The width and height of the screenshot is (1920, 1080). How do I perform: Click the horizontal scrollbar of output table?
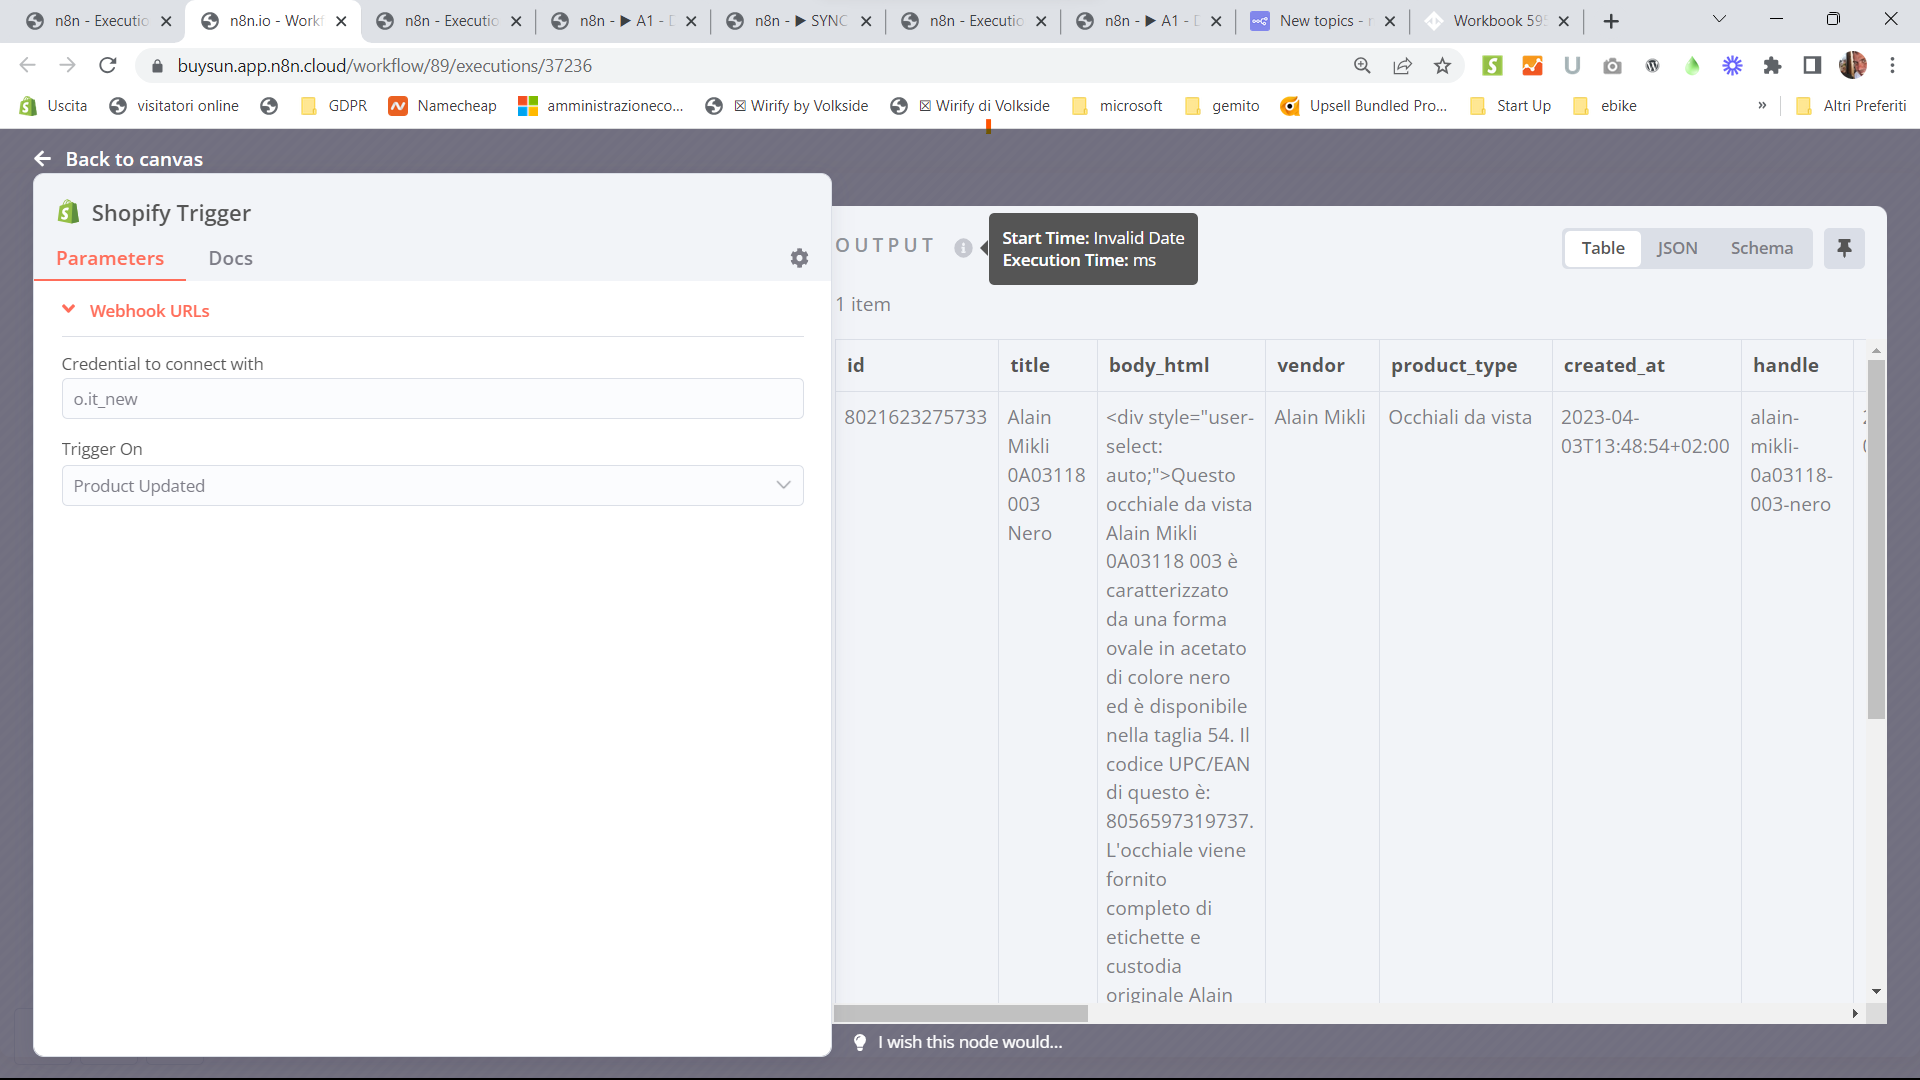[961, 1013]
